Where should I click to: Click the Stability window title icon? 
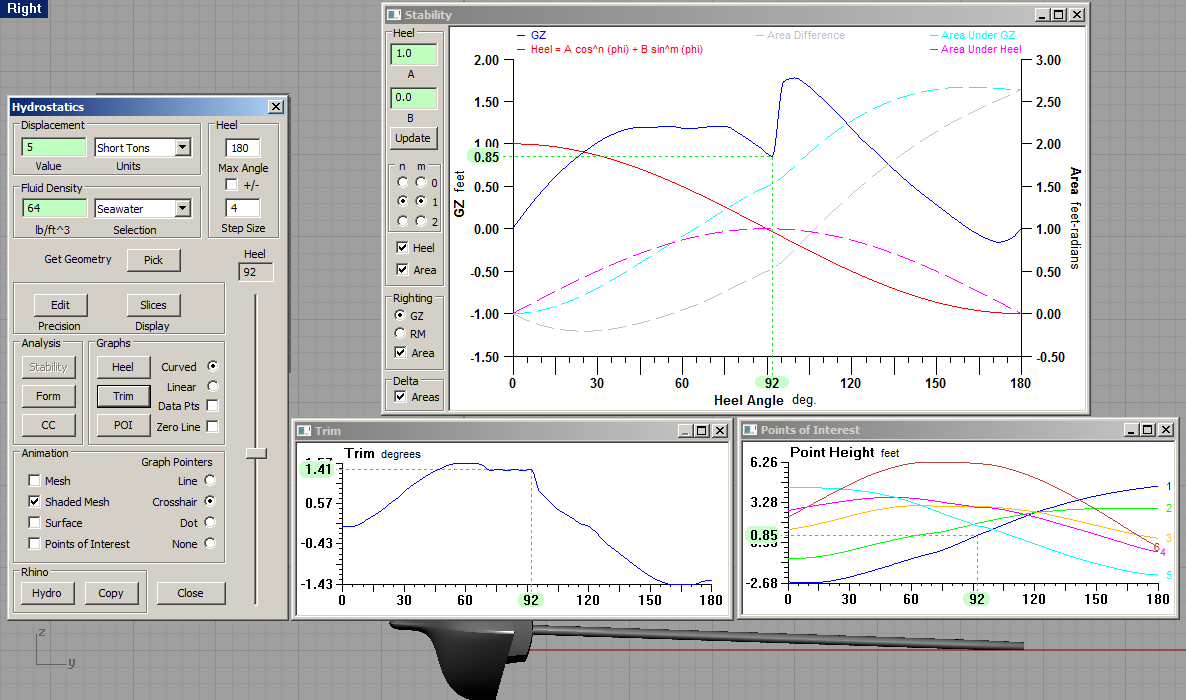(394, 14)
